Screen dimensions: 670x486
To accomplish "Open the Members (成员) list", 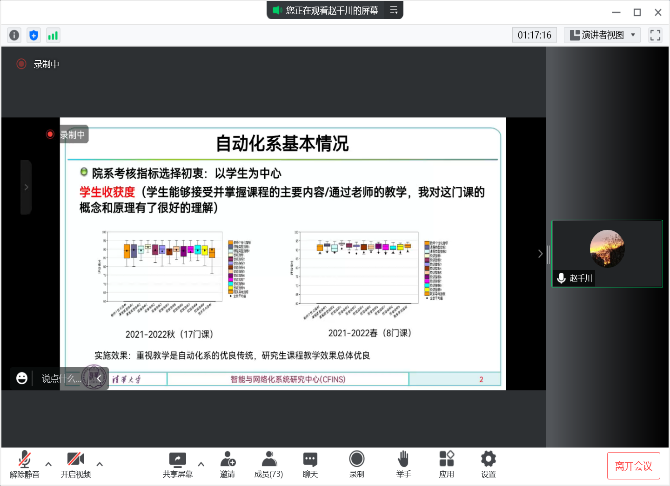I will tap(268, 462).
